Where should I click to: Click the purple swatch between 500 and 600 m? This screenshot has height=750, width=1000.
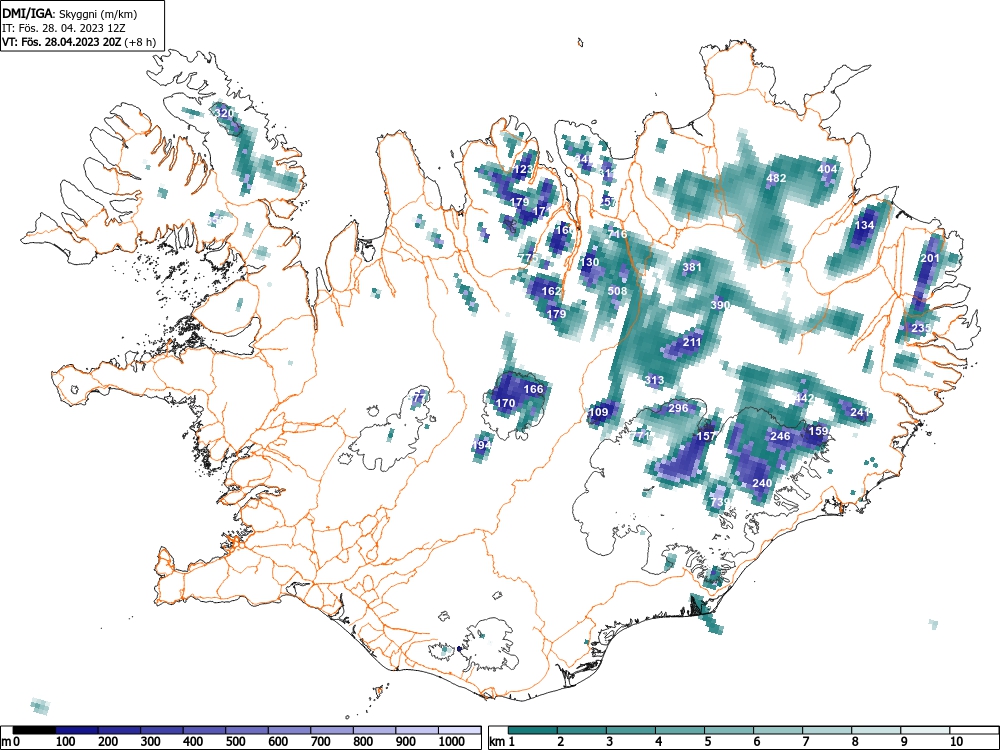(x=247, y=730)
